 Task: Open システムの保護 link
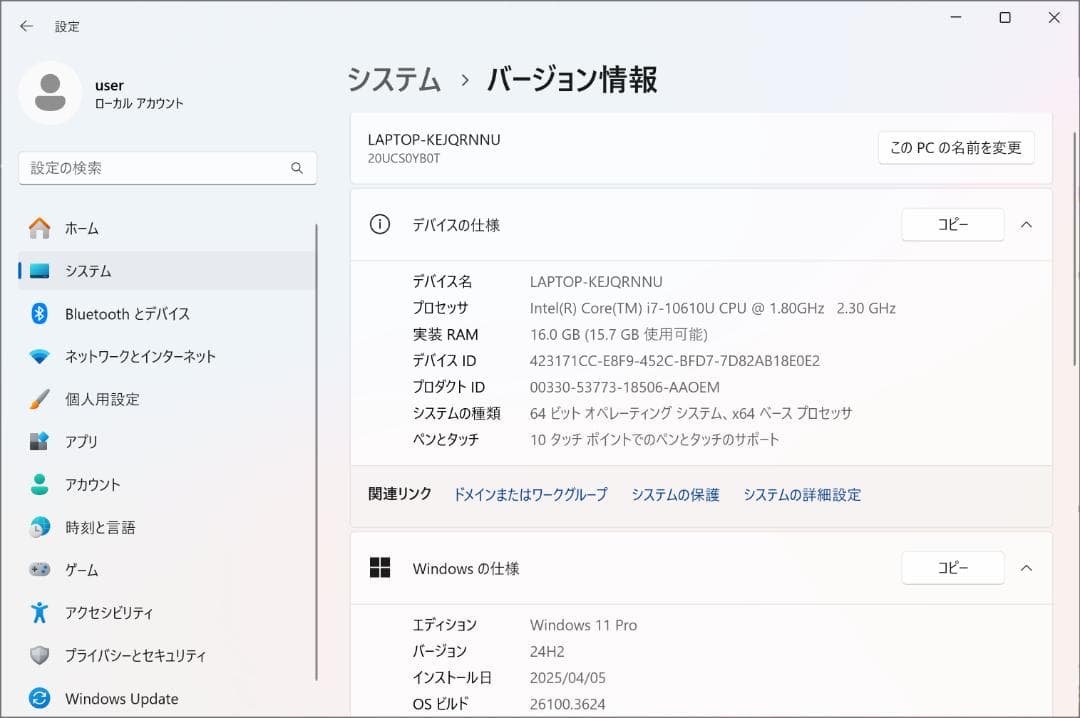tap(675, 494)
